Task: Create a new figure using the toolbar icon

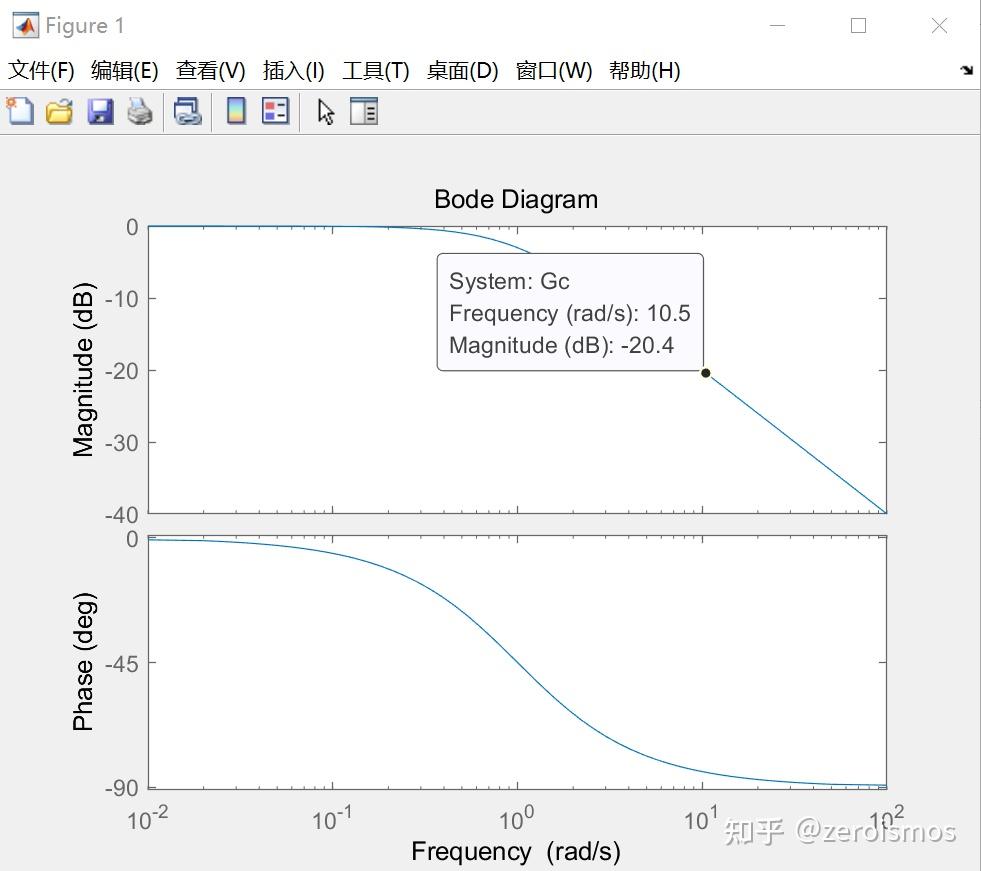Action: 19,111
